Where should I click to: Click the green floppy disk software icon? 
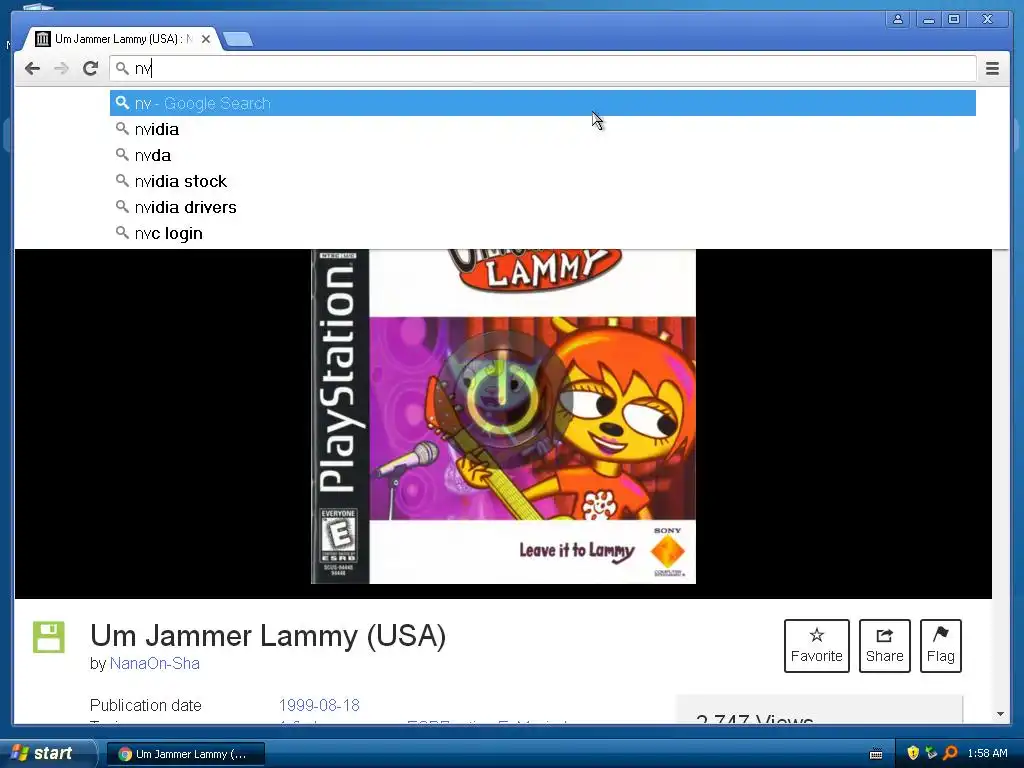[49, 637]
